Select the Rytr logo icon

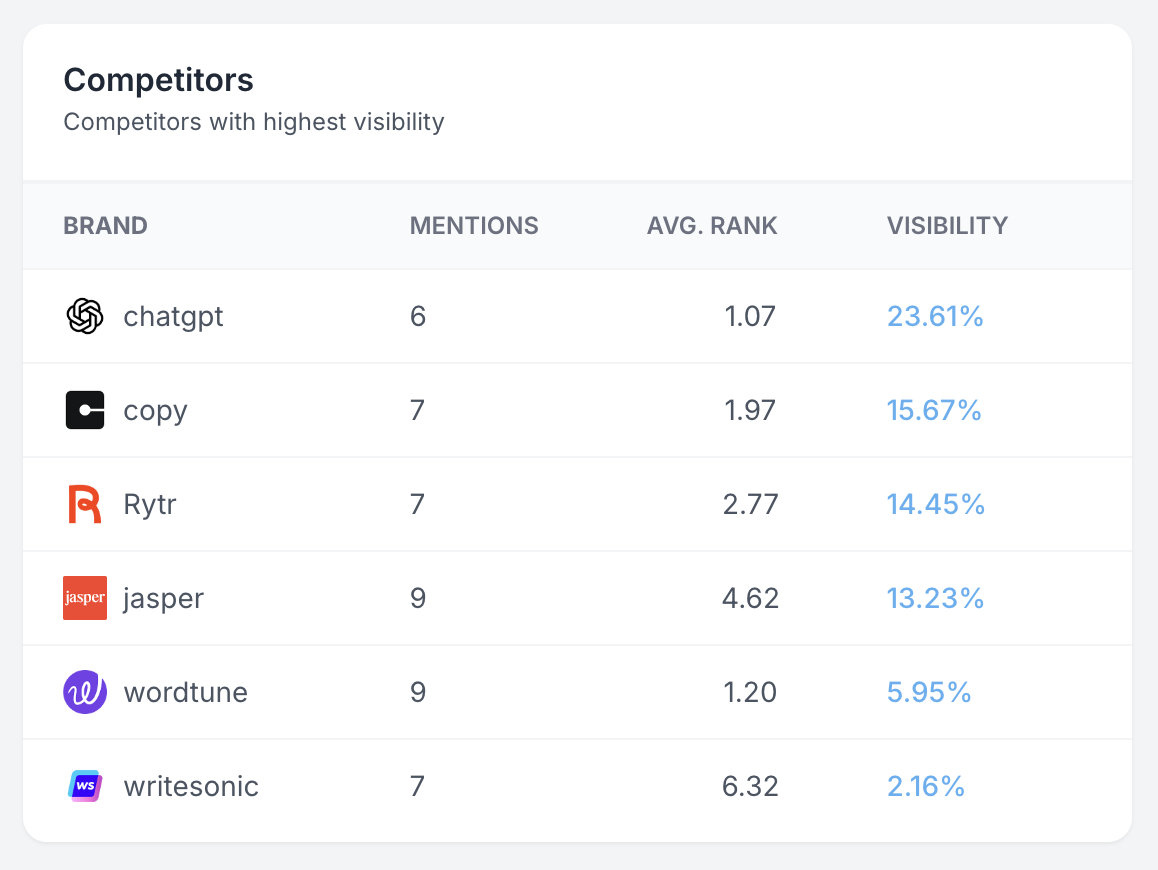85,504
